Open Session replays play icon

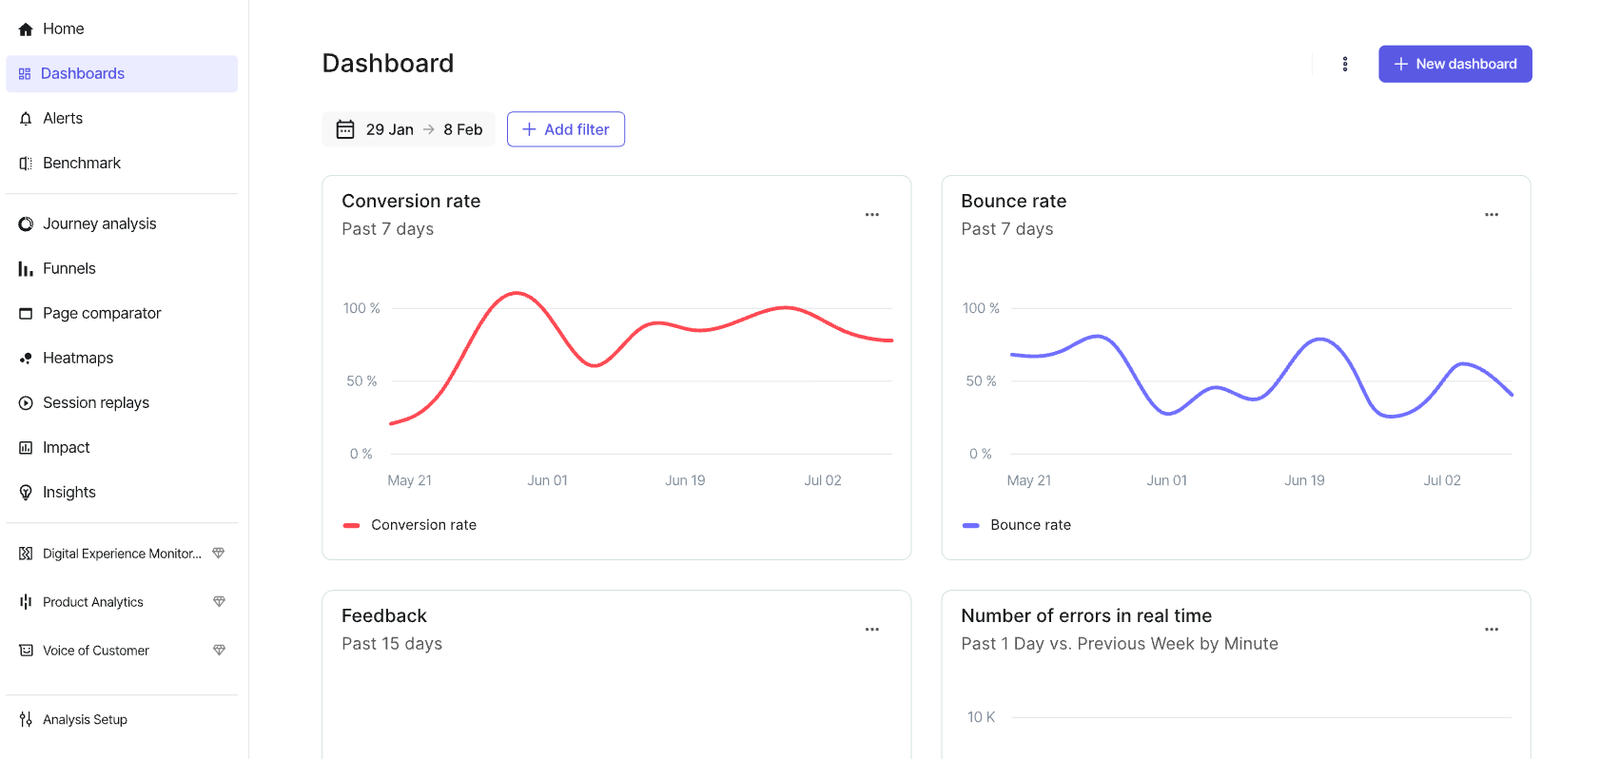pyautogui.click(x=26, y=403)
